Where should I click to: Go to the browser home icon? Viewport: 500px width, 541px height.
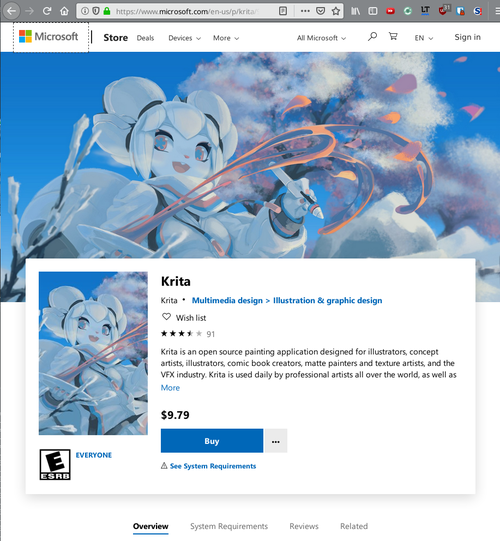click(x=64, y=11)
